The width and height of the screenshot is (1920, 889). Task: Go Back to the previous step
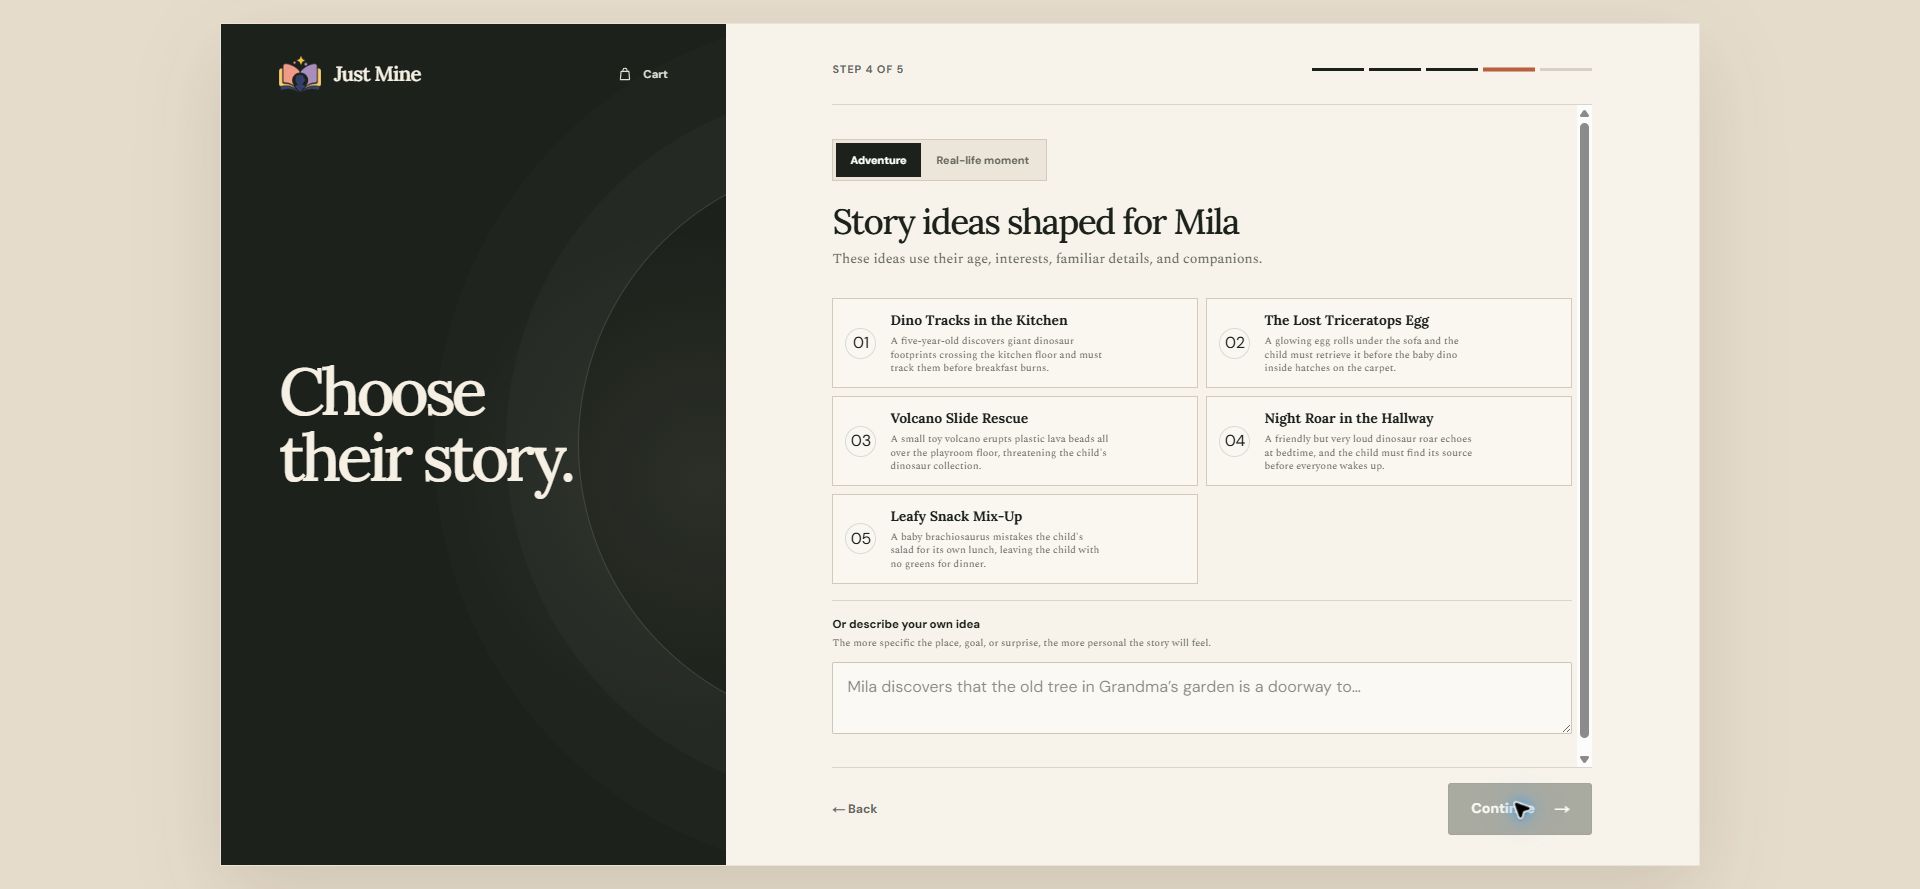(855, 809)
